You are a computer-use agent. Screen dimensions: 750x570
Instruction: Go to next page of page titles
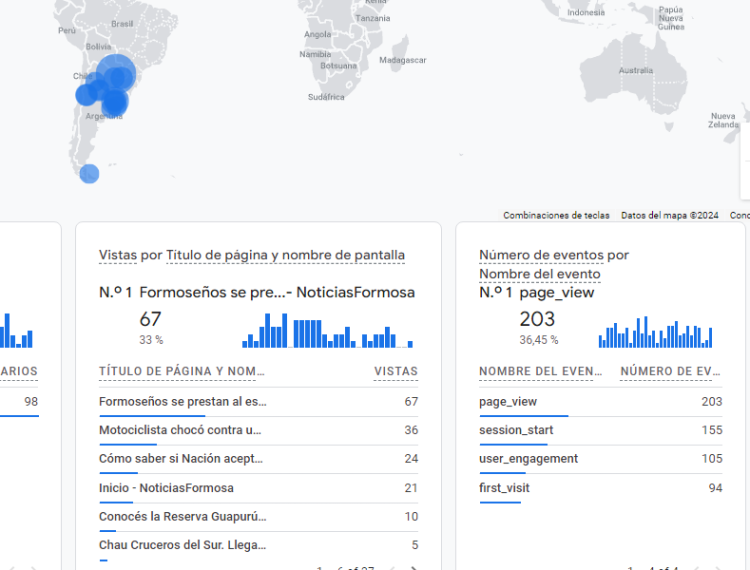(414, 568)
